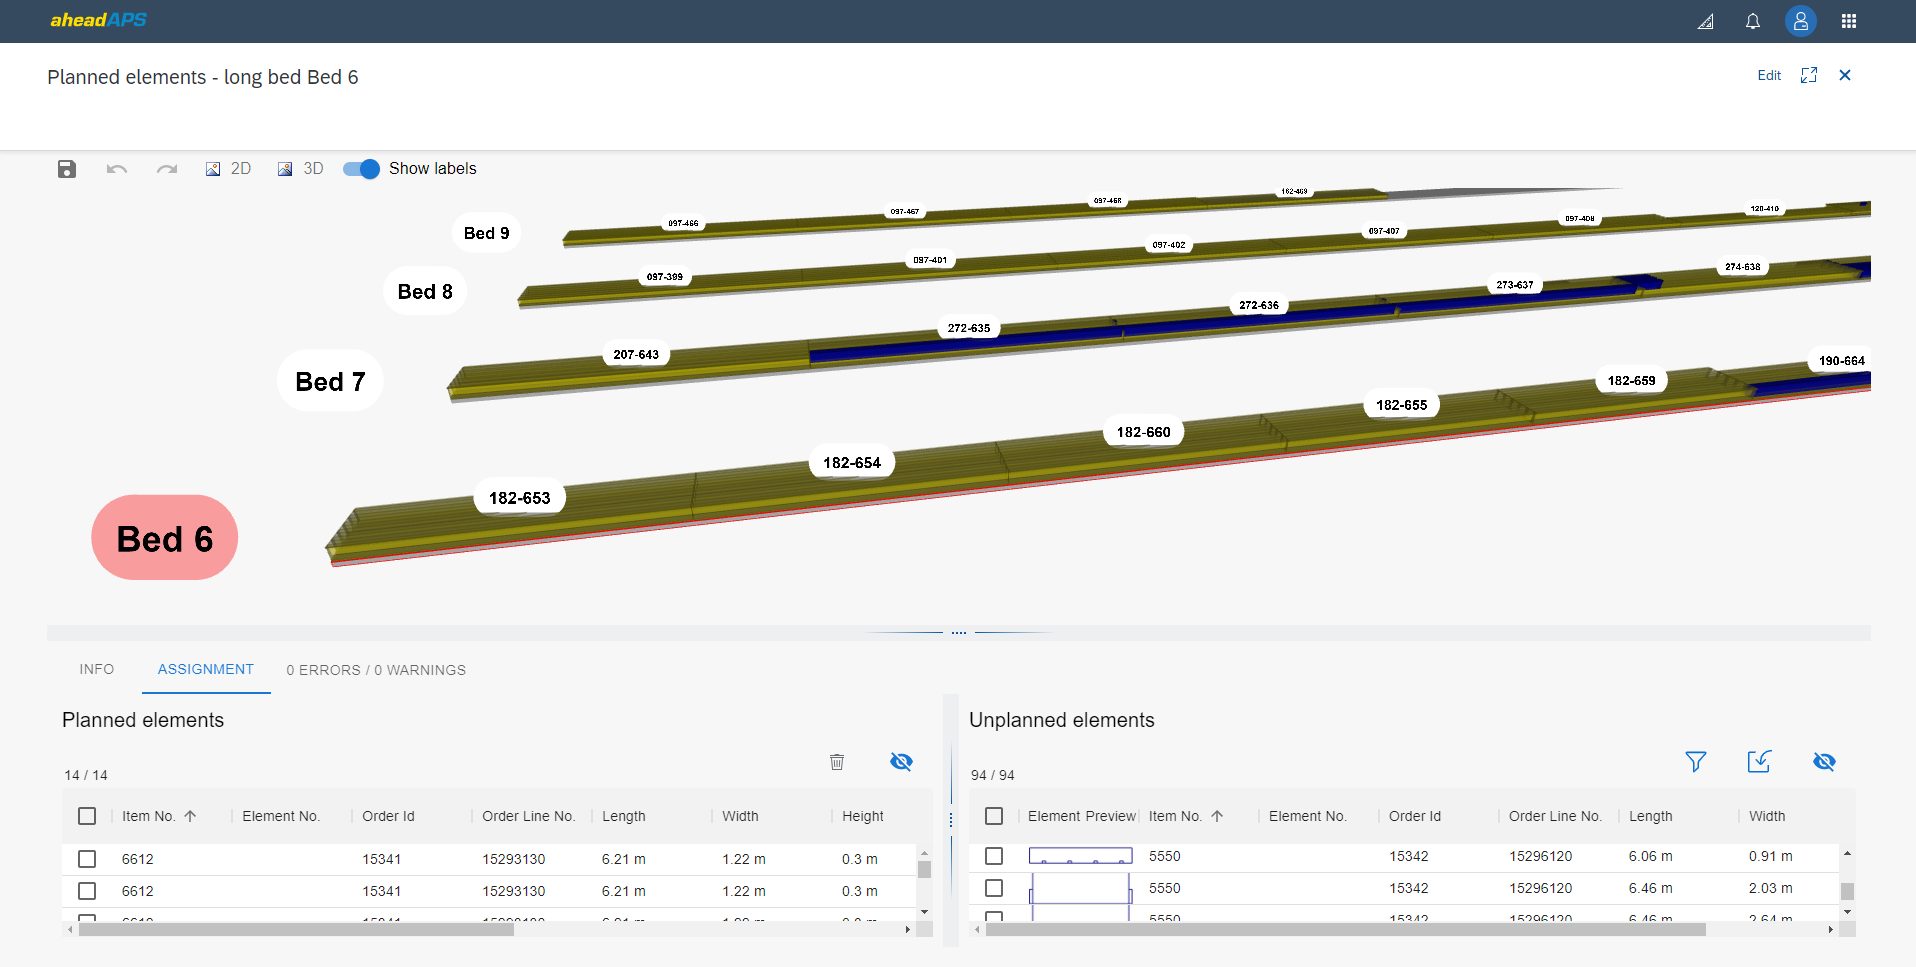Screen dimensions: 1916x967
Task: Delete selected planned elements via trash icon
Action: (837, 761)
